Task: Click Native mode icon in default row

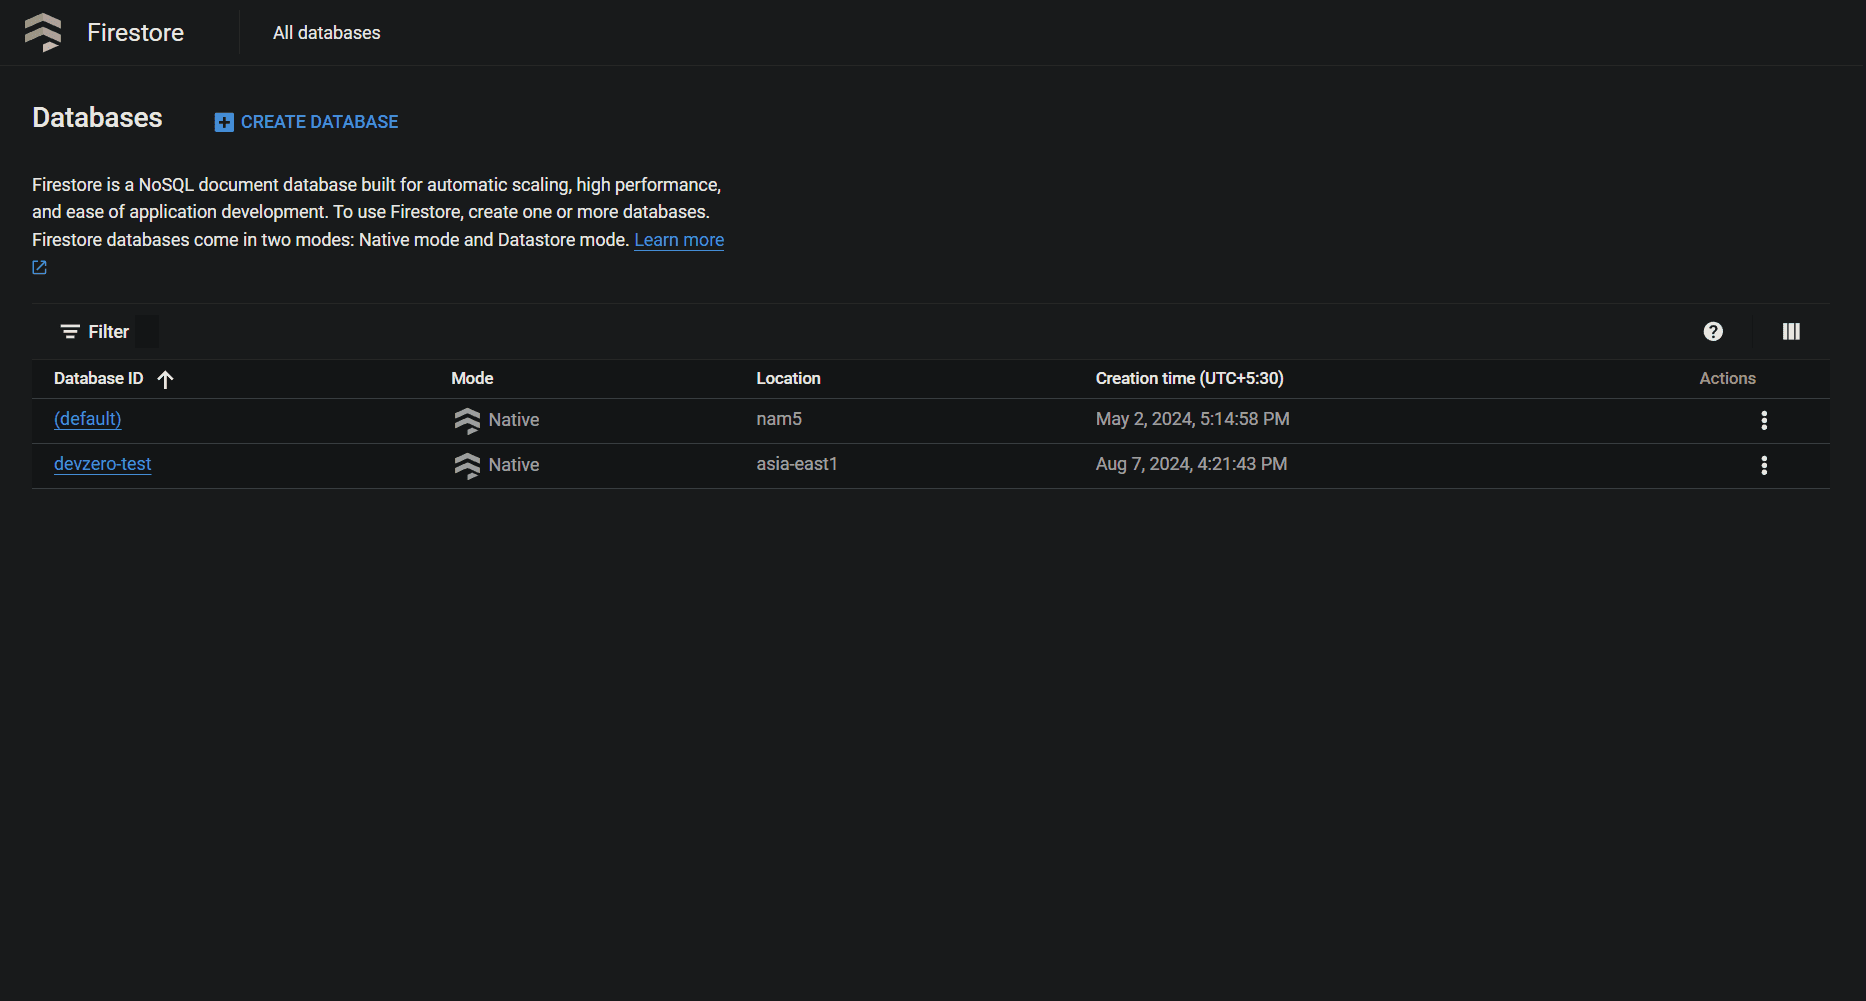Action: tap(467, 420)
